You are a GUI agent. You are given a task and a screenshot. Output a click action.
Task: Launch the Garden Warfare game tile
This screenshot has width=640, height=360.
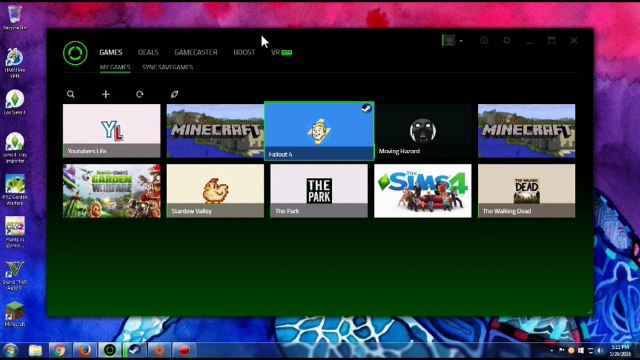111,191
